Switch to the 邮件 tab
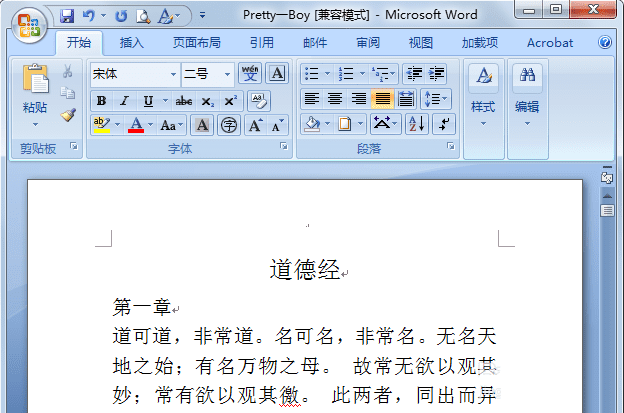 click(x=315, y=43)
